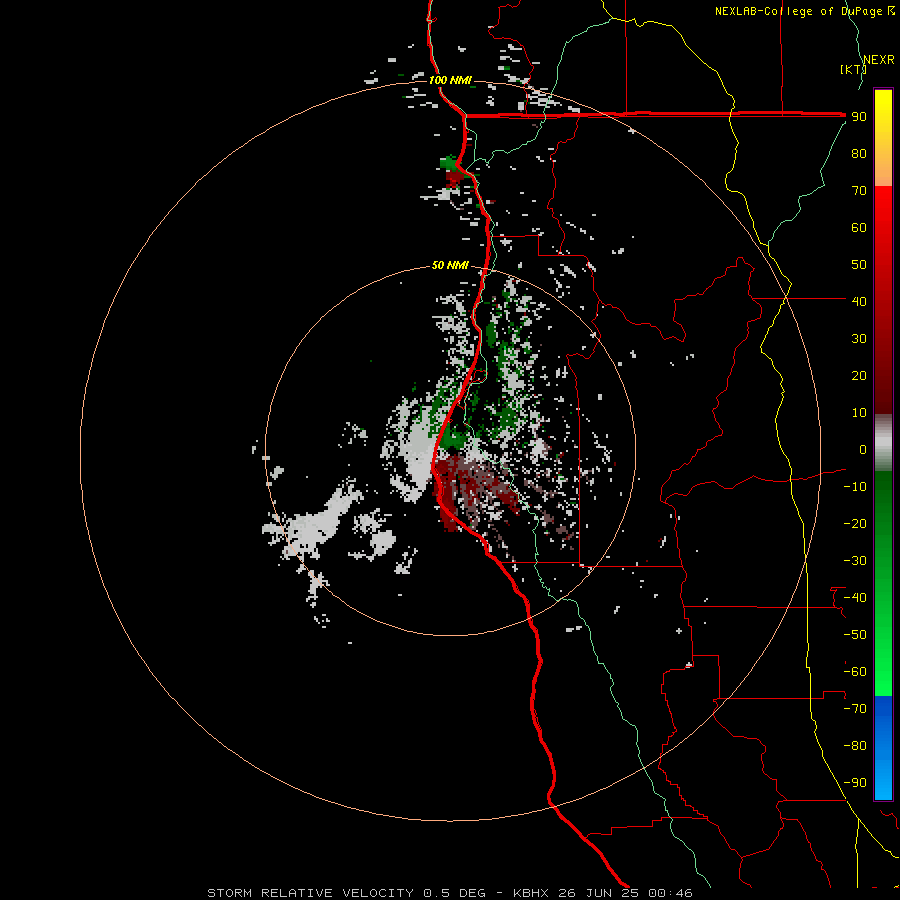Viewport: 900px width, 900px height.
Task: Select the -70 value on the velocity scale
Action: (x=855, y=709)
